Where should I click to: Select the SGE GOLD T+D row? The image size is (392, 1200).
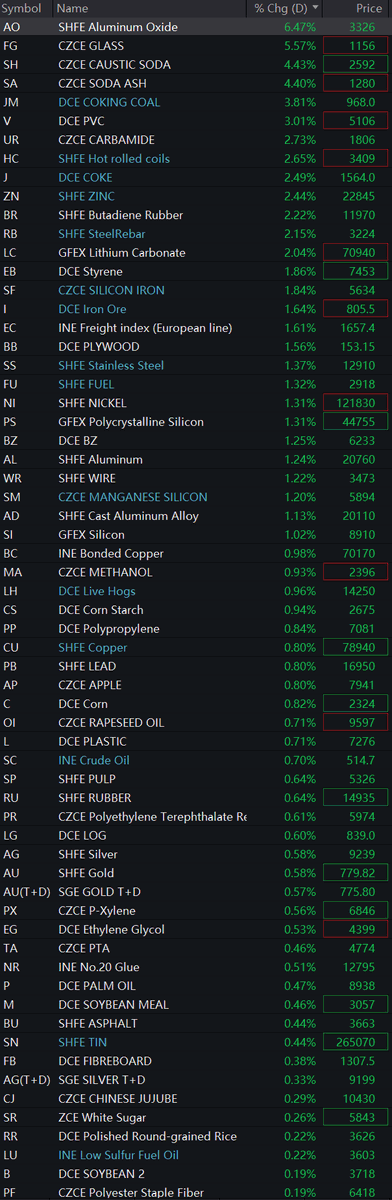[196, 891]
